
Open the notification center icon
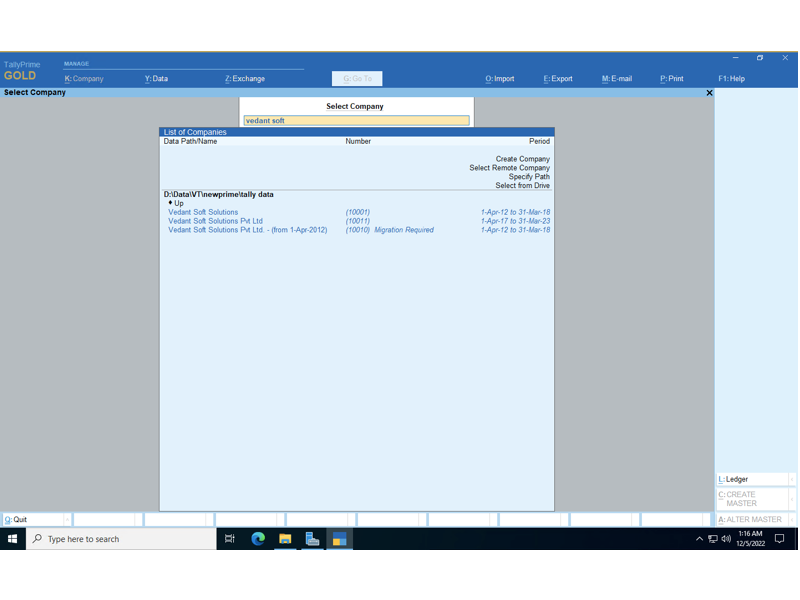[x=780, y=539]
